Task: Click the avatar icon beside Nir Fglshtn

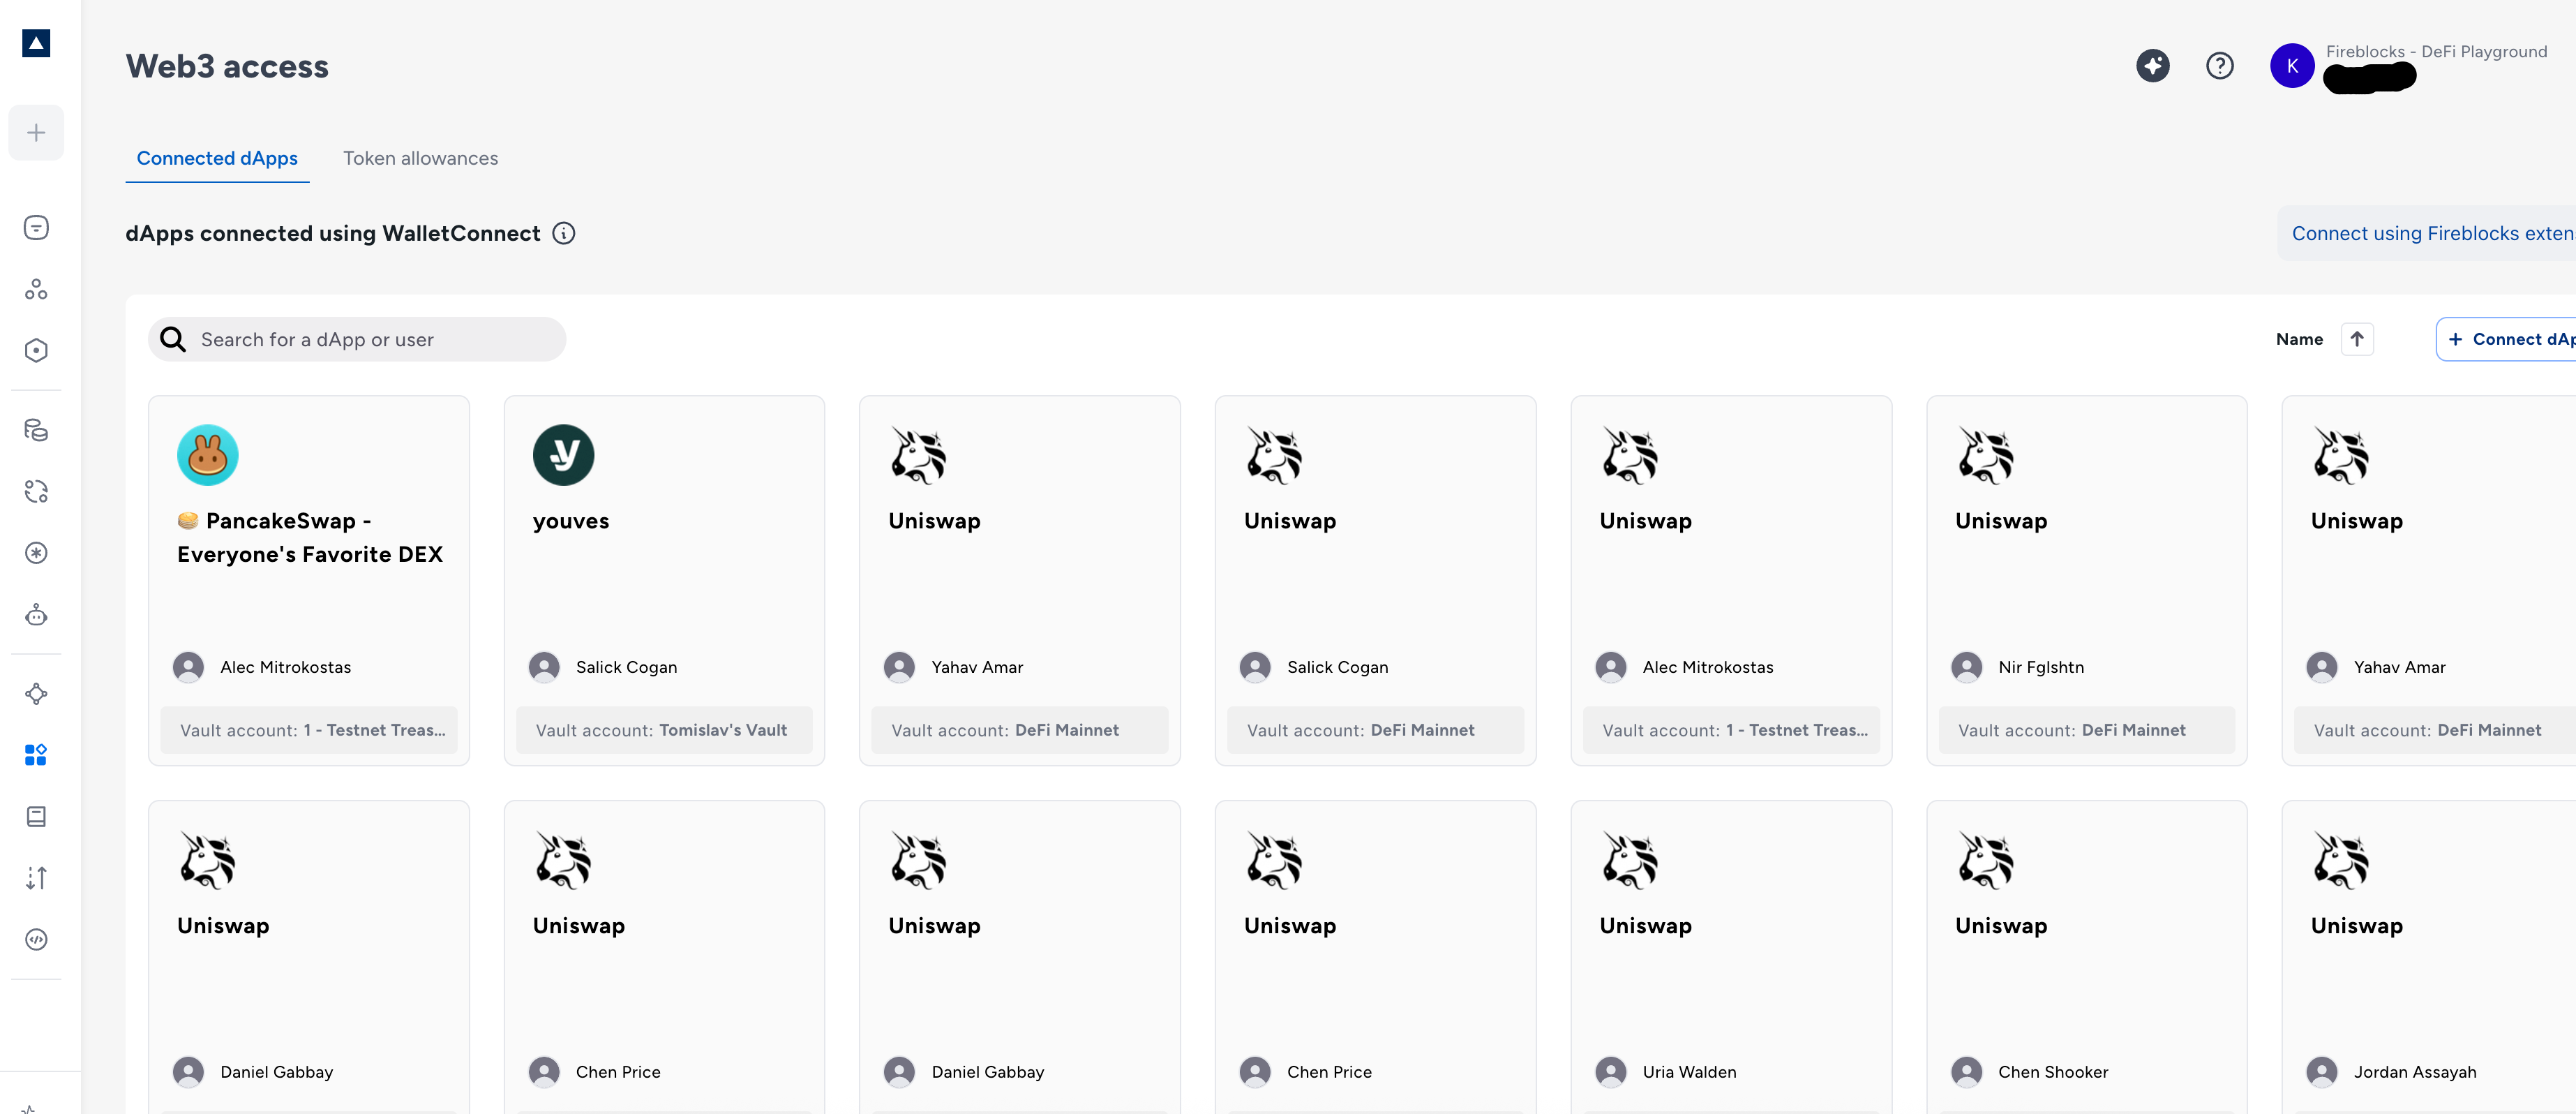Action: (x=1966, y=667)
